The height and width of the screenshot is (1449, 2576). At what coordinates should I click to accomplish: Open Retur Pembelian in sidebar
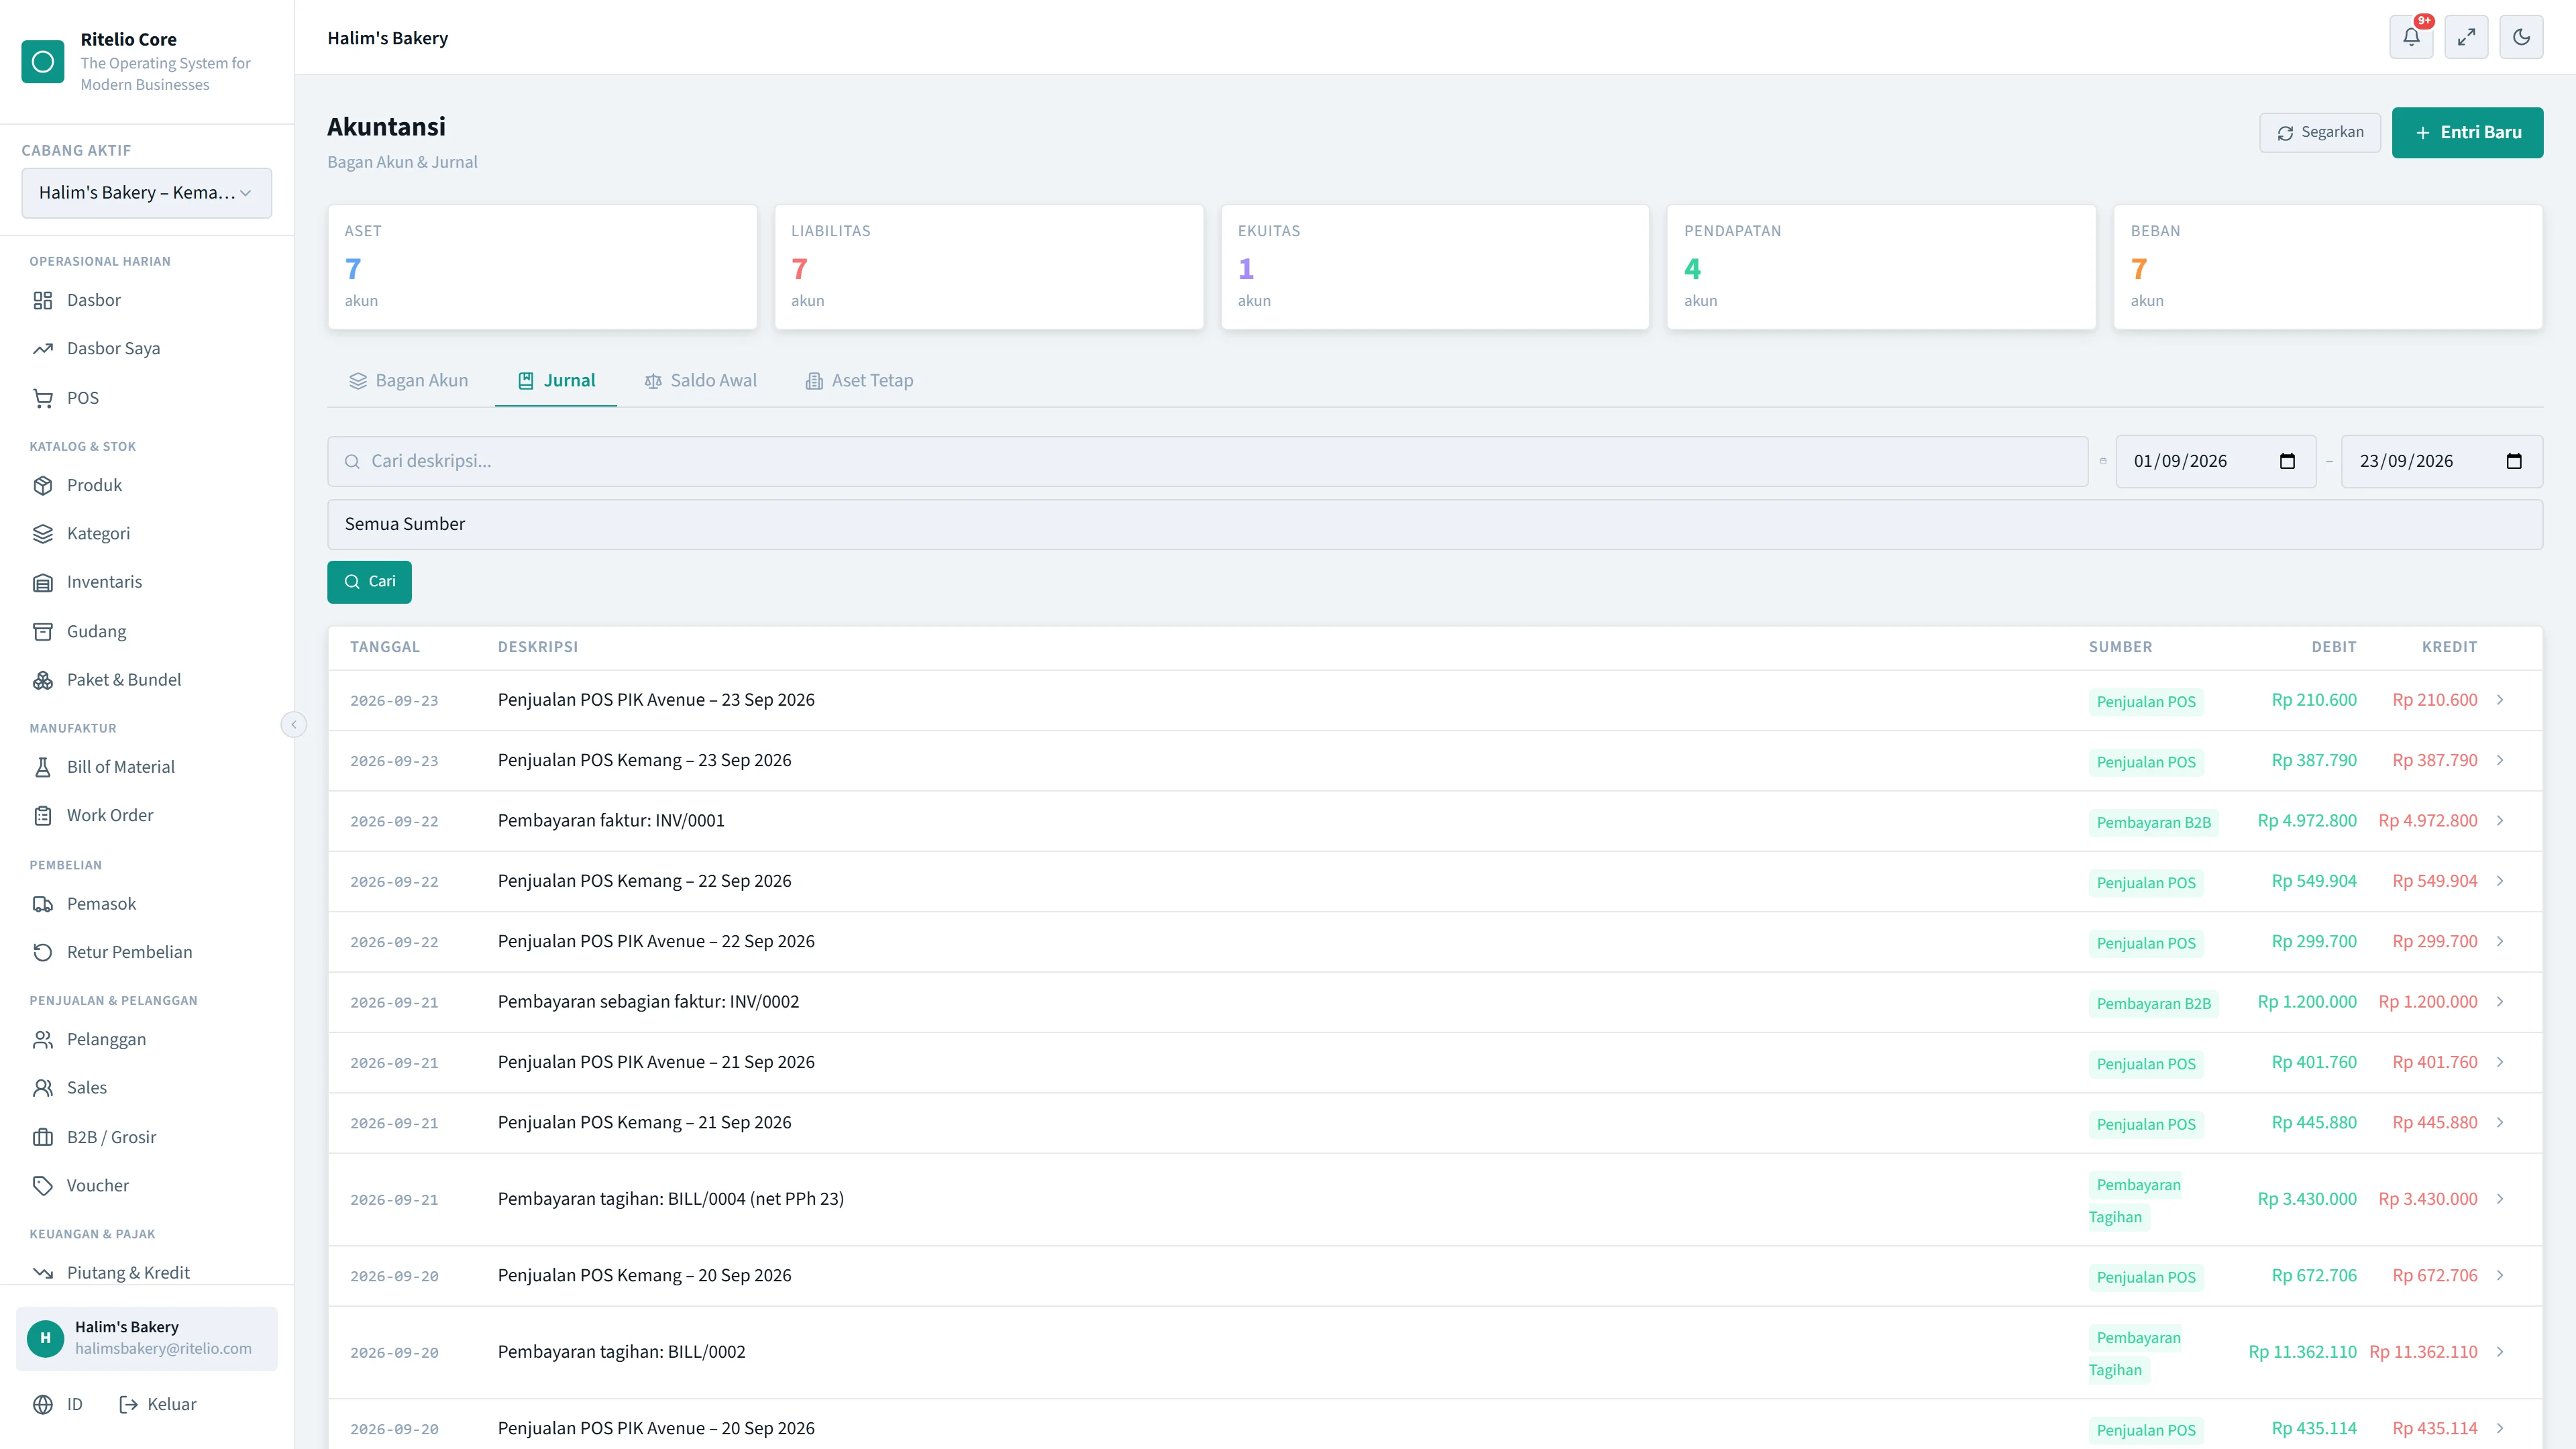[147, 952]
